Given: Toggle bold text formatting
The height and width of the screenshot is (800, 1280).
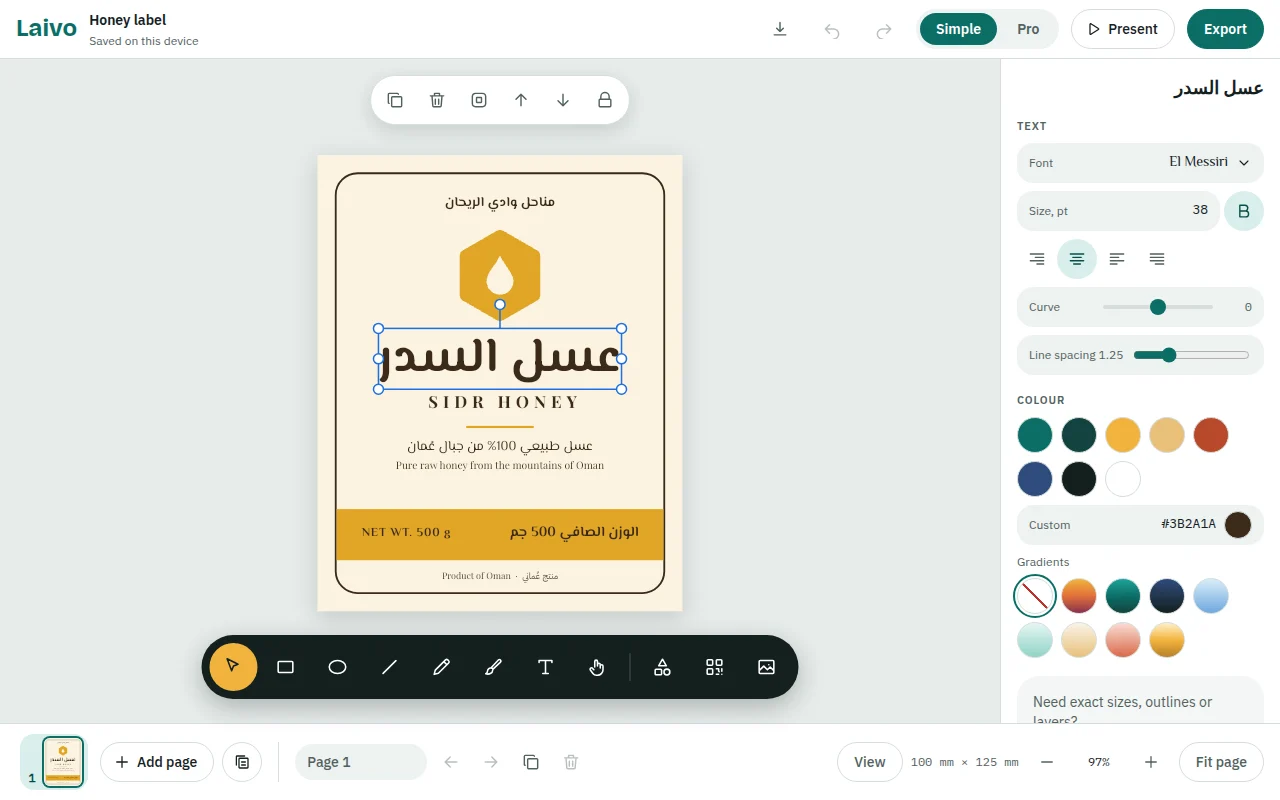Looking at the screenshot, I should point(1244,211).
